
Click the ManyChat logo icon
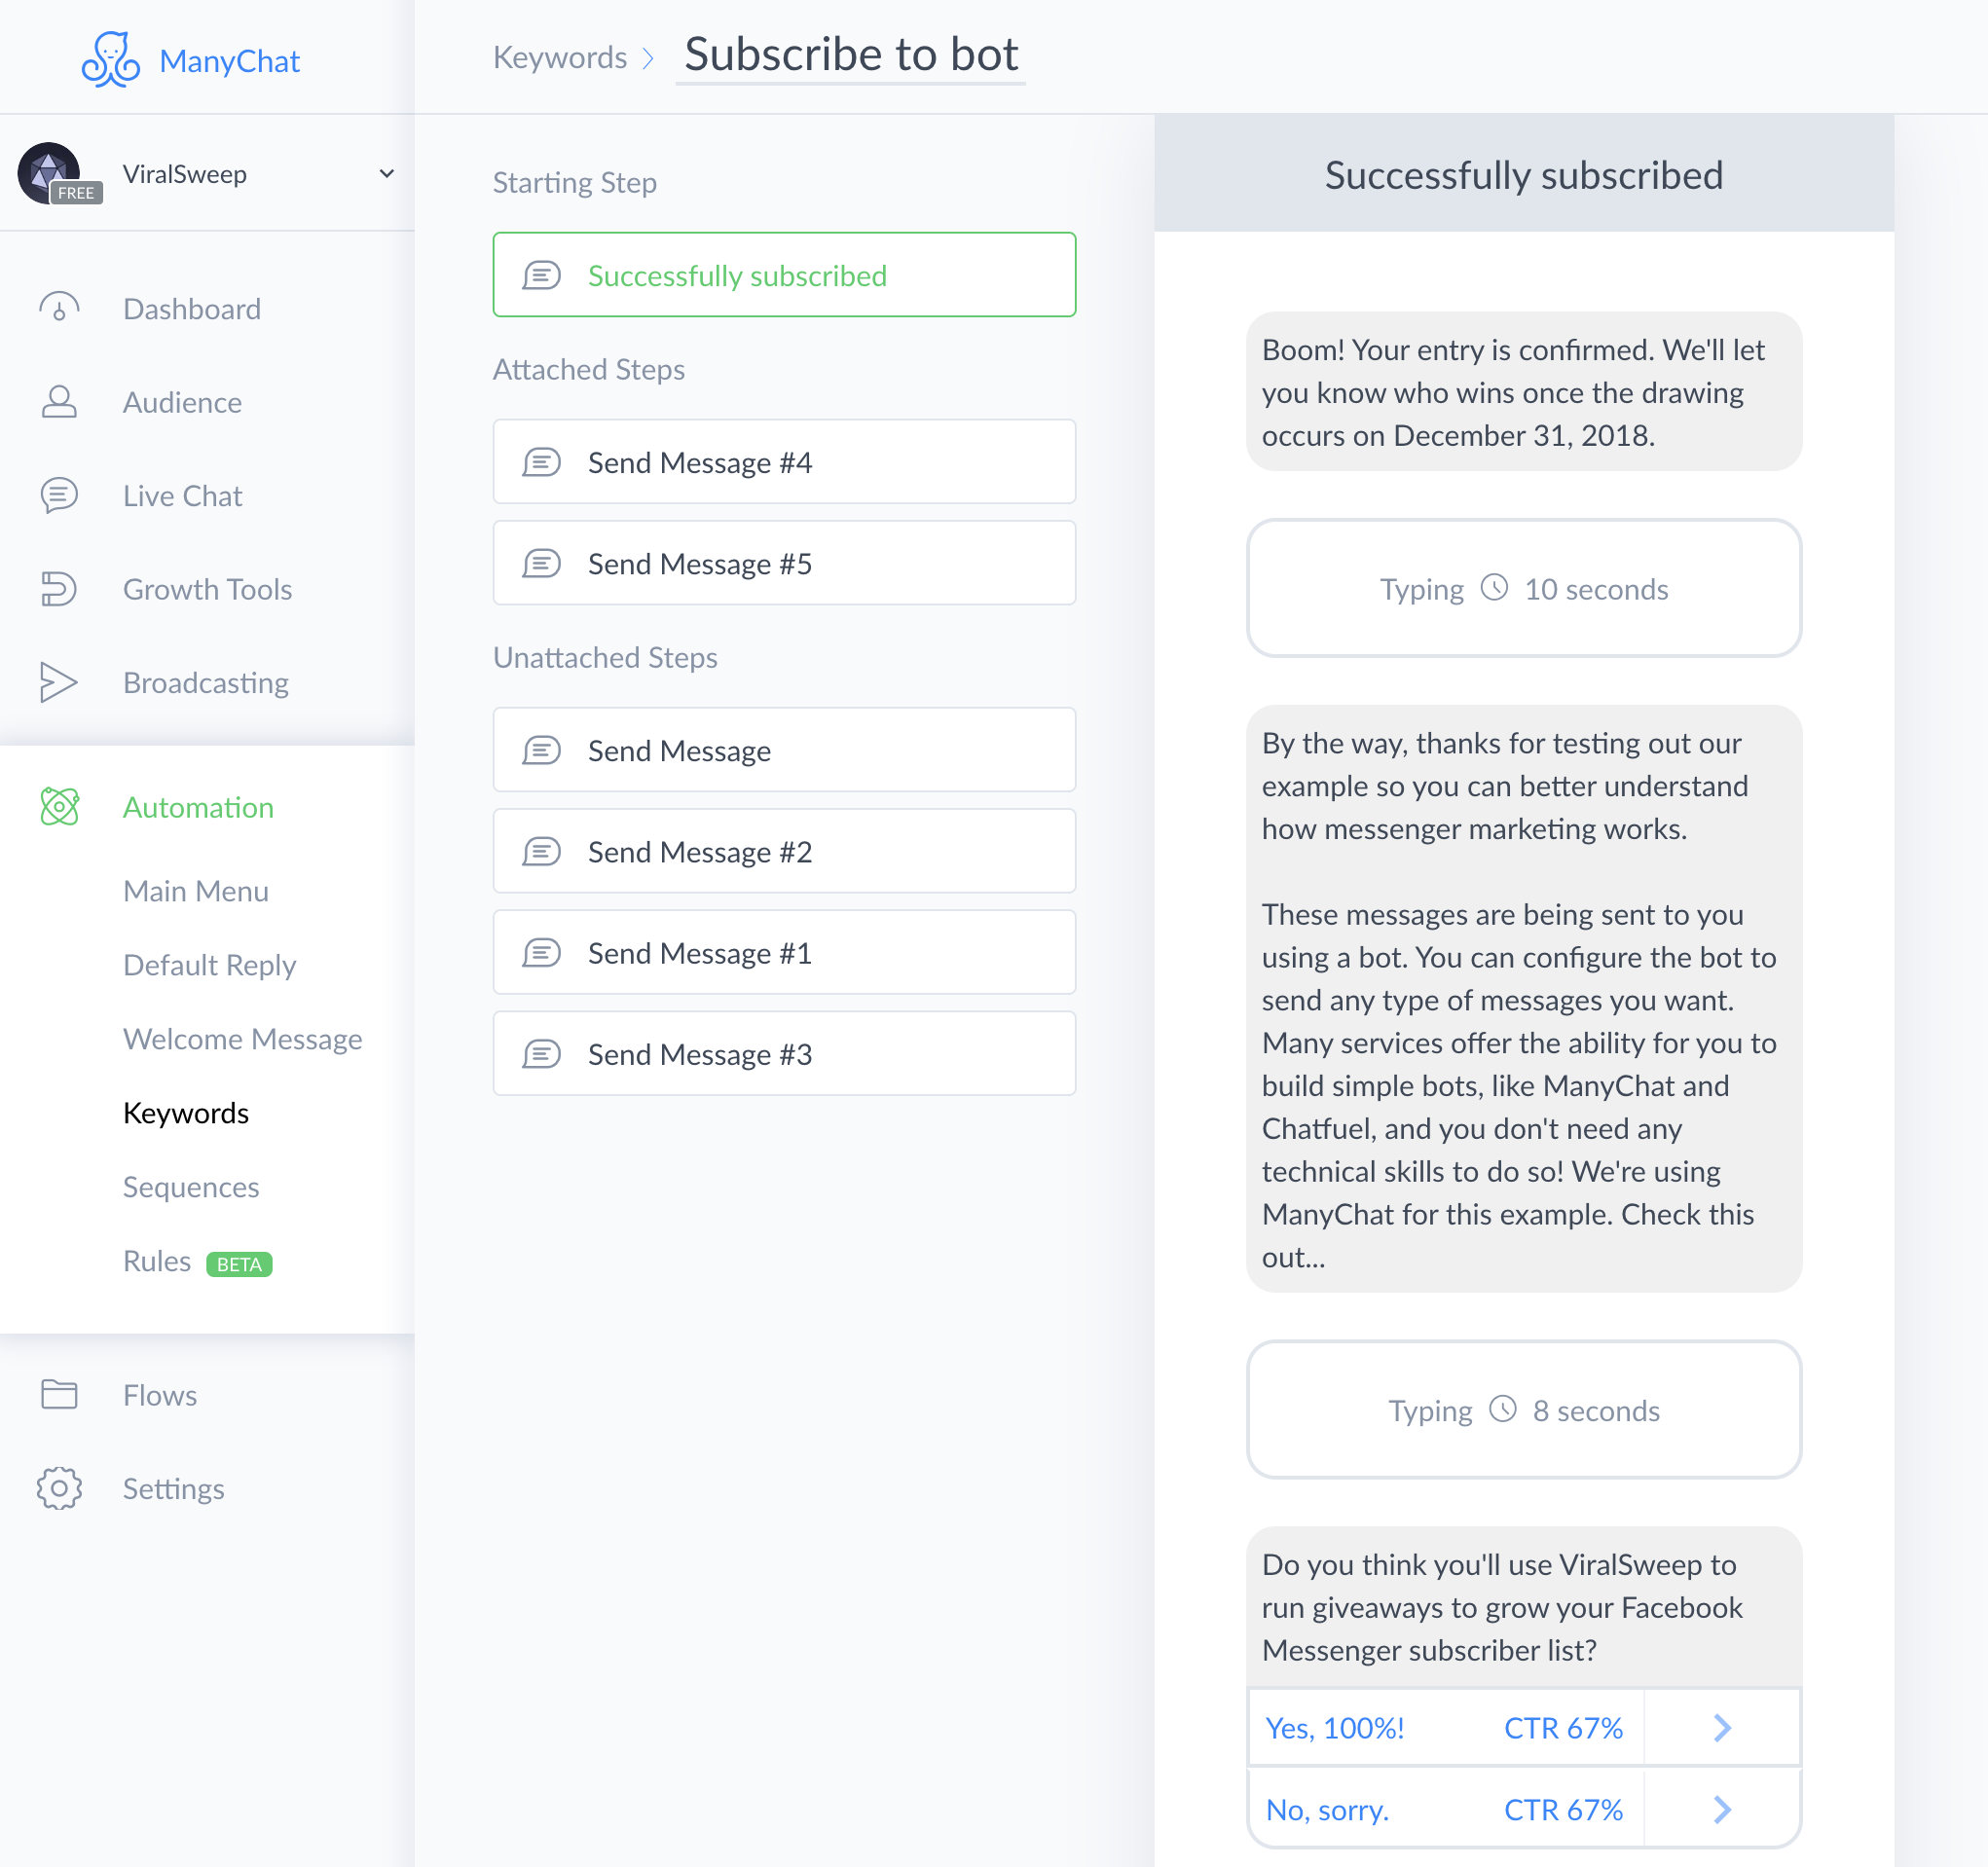click(110, 60)
